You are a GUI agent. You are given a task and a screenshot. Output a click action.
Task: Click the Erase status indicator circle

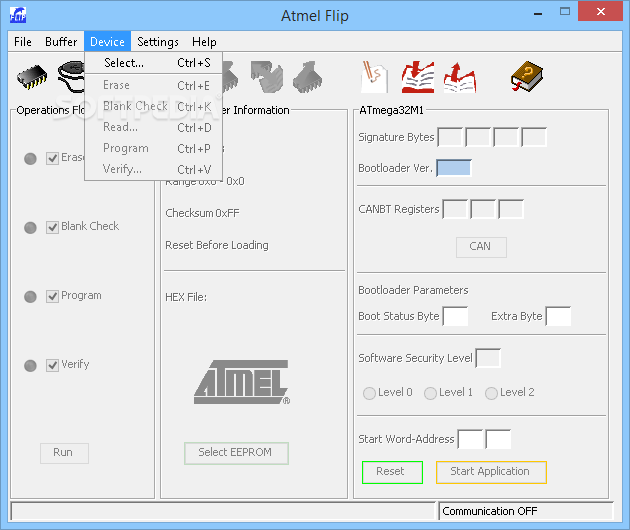tap(31, 159)
